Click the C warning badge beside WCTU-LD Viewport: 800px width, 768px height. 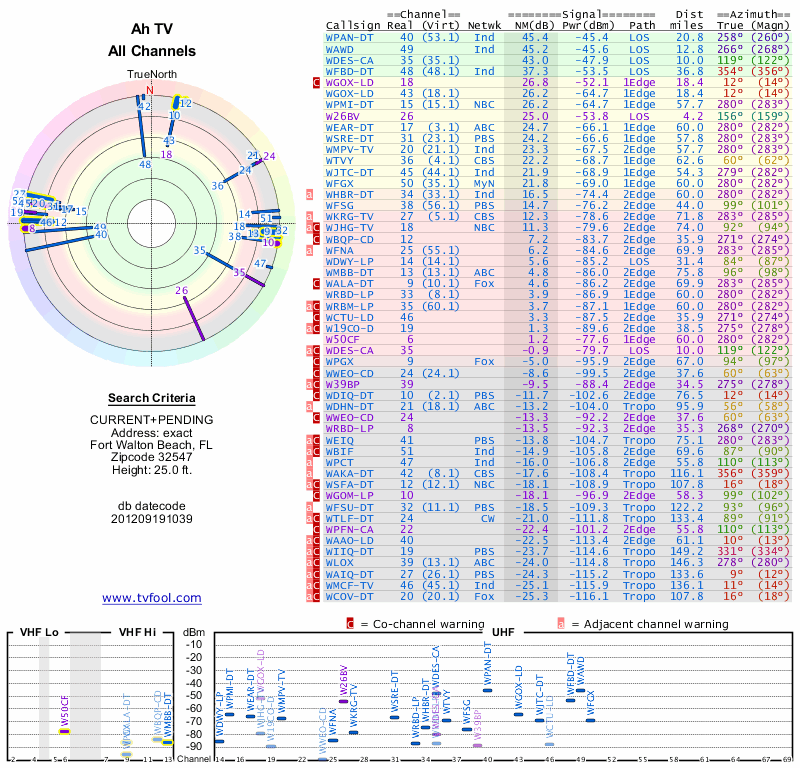click(x=316, y=317)
